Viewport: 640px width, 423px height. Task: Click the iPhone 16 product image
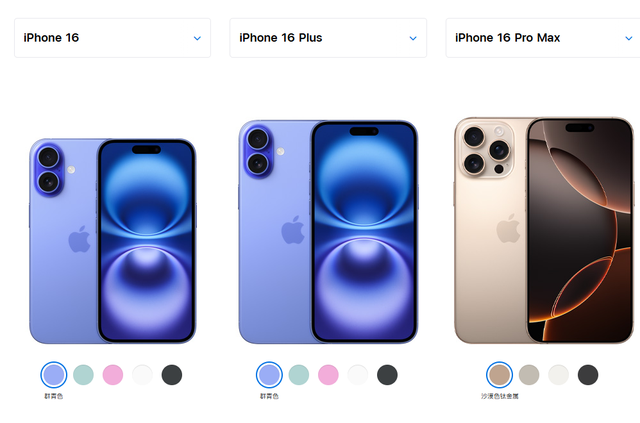(x=113, y=241)
